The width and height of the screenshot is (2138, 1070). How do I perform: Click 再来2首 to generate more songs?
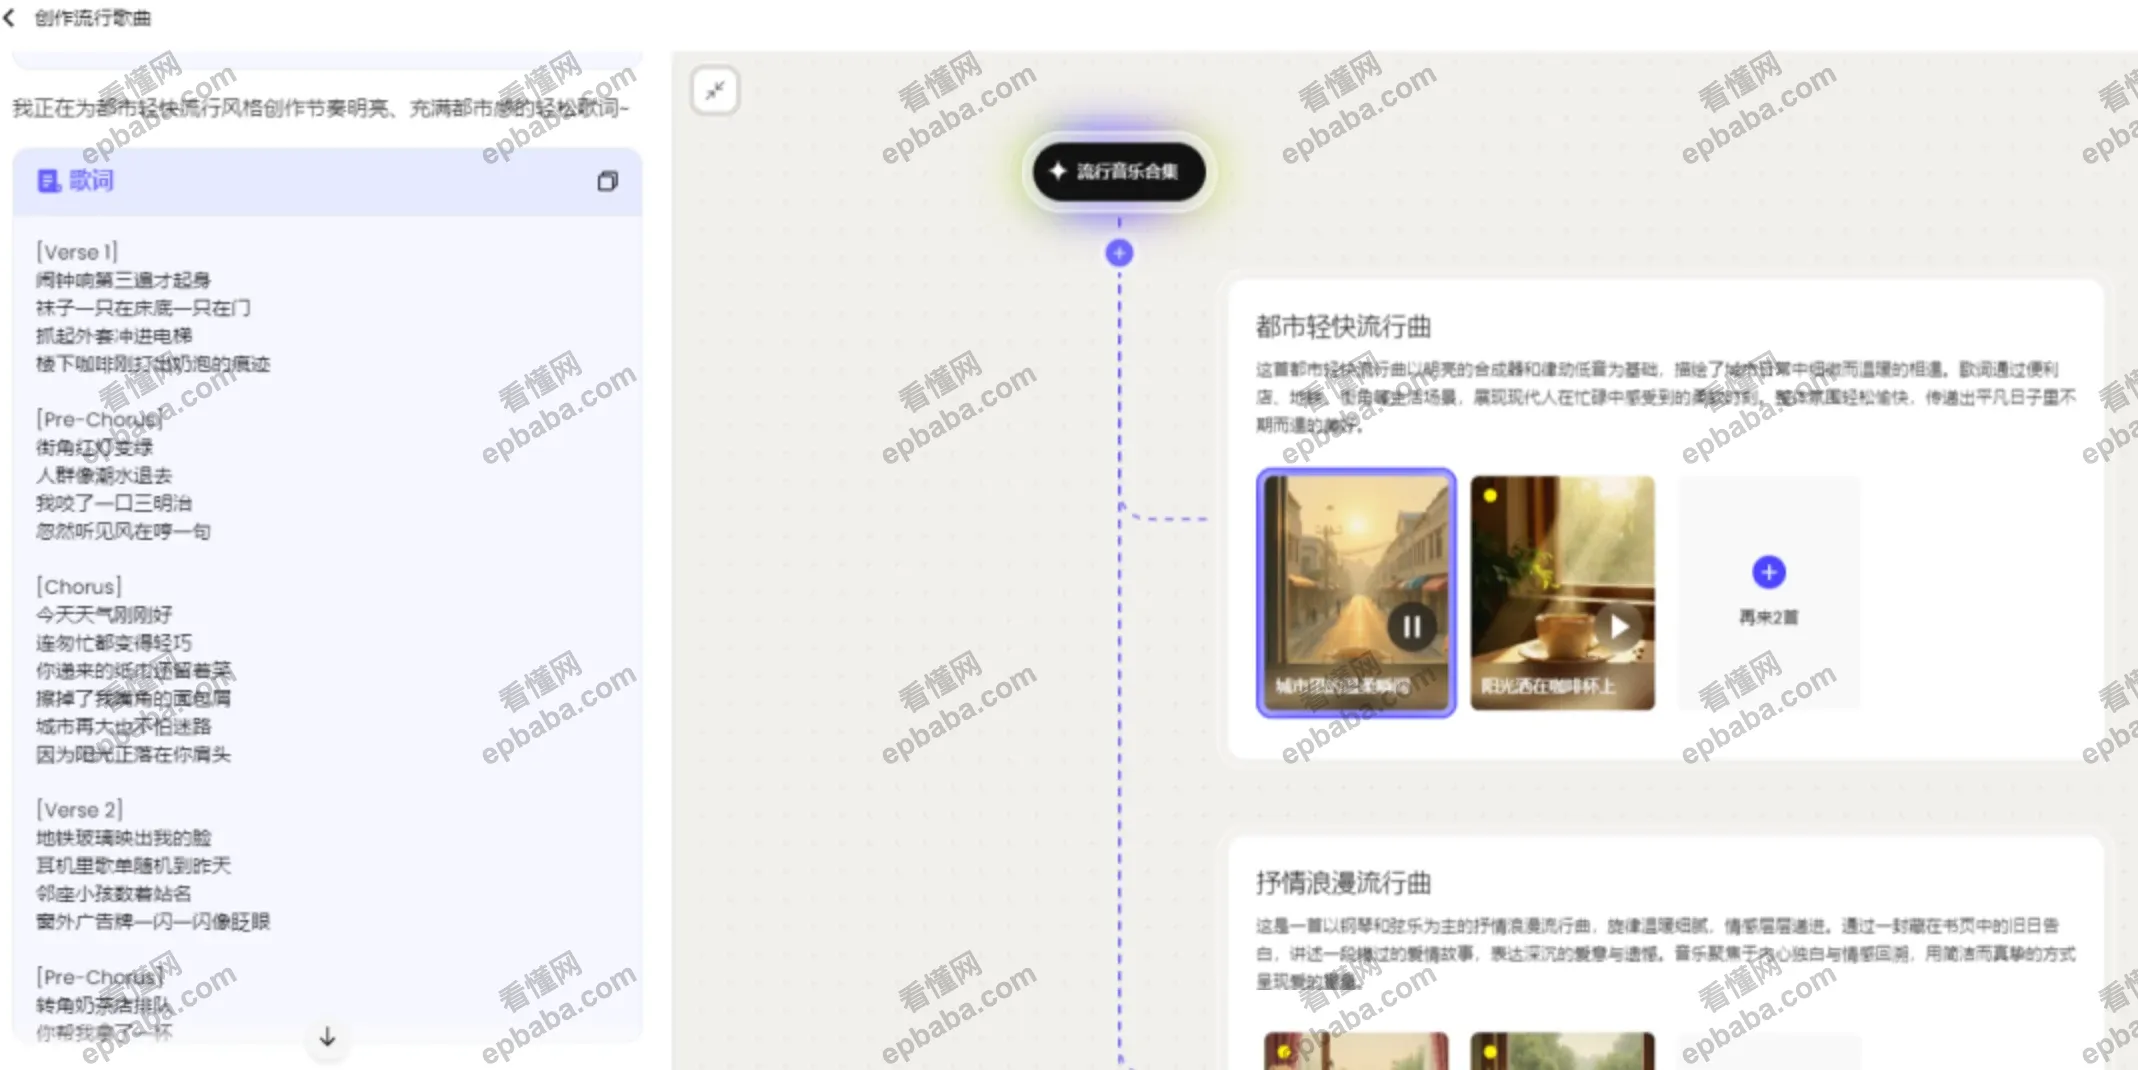pos(1768,618)
